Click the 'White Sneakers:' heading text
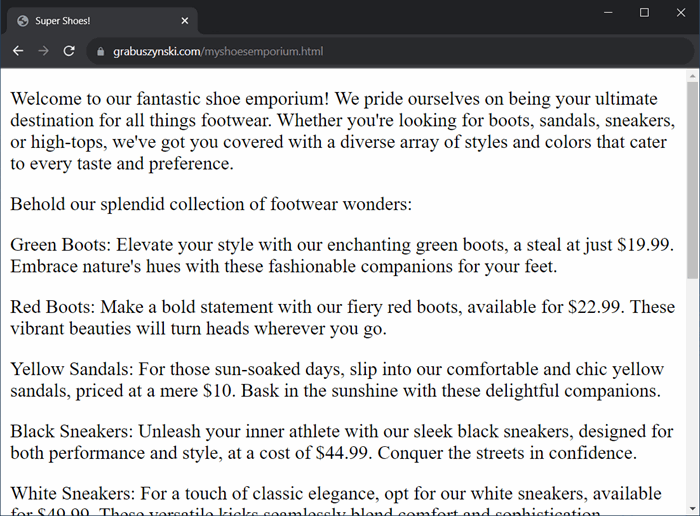The image size is (700, 516). pos(73,494)
